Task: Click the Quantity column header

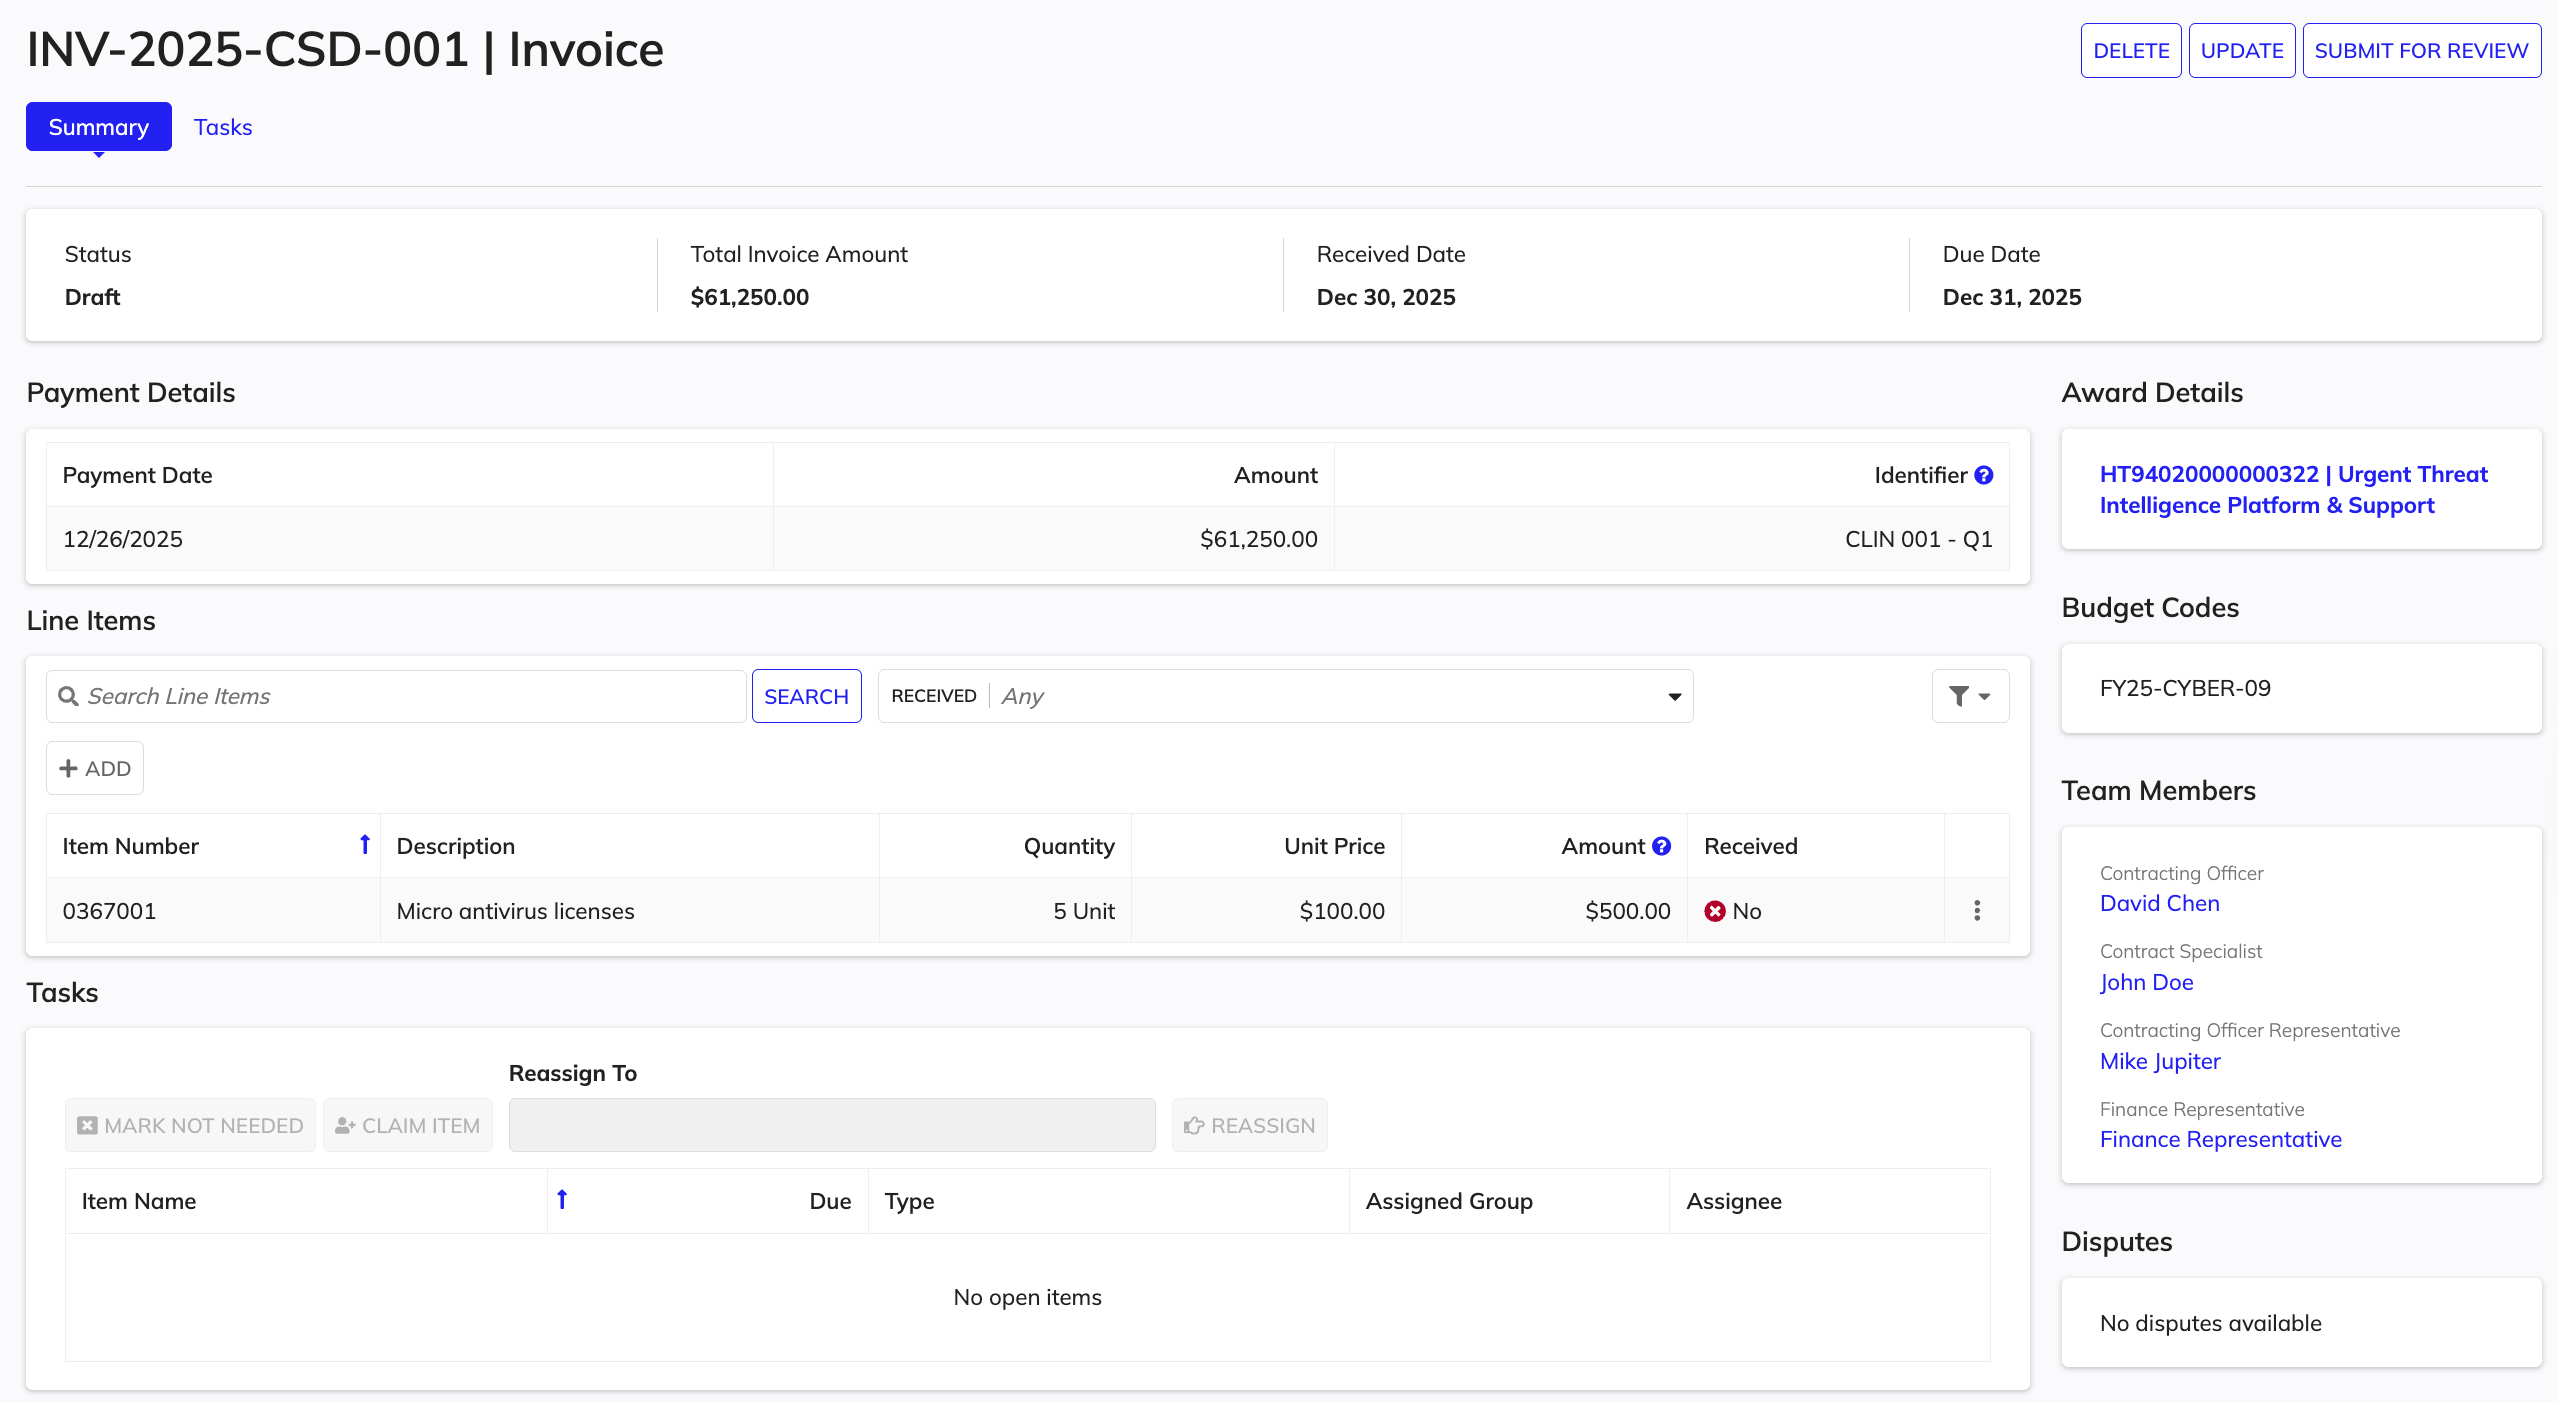Action: tap(1069, 846)
